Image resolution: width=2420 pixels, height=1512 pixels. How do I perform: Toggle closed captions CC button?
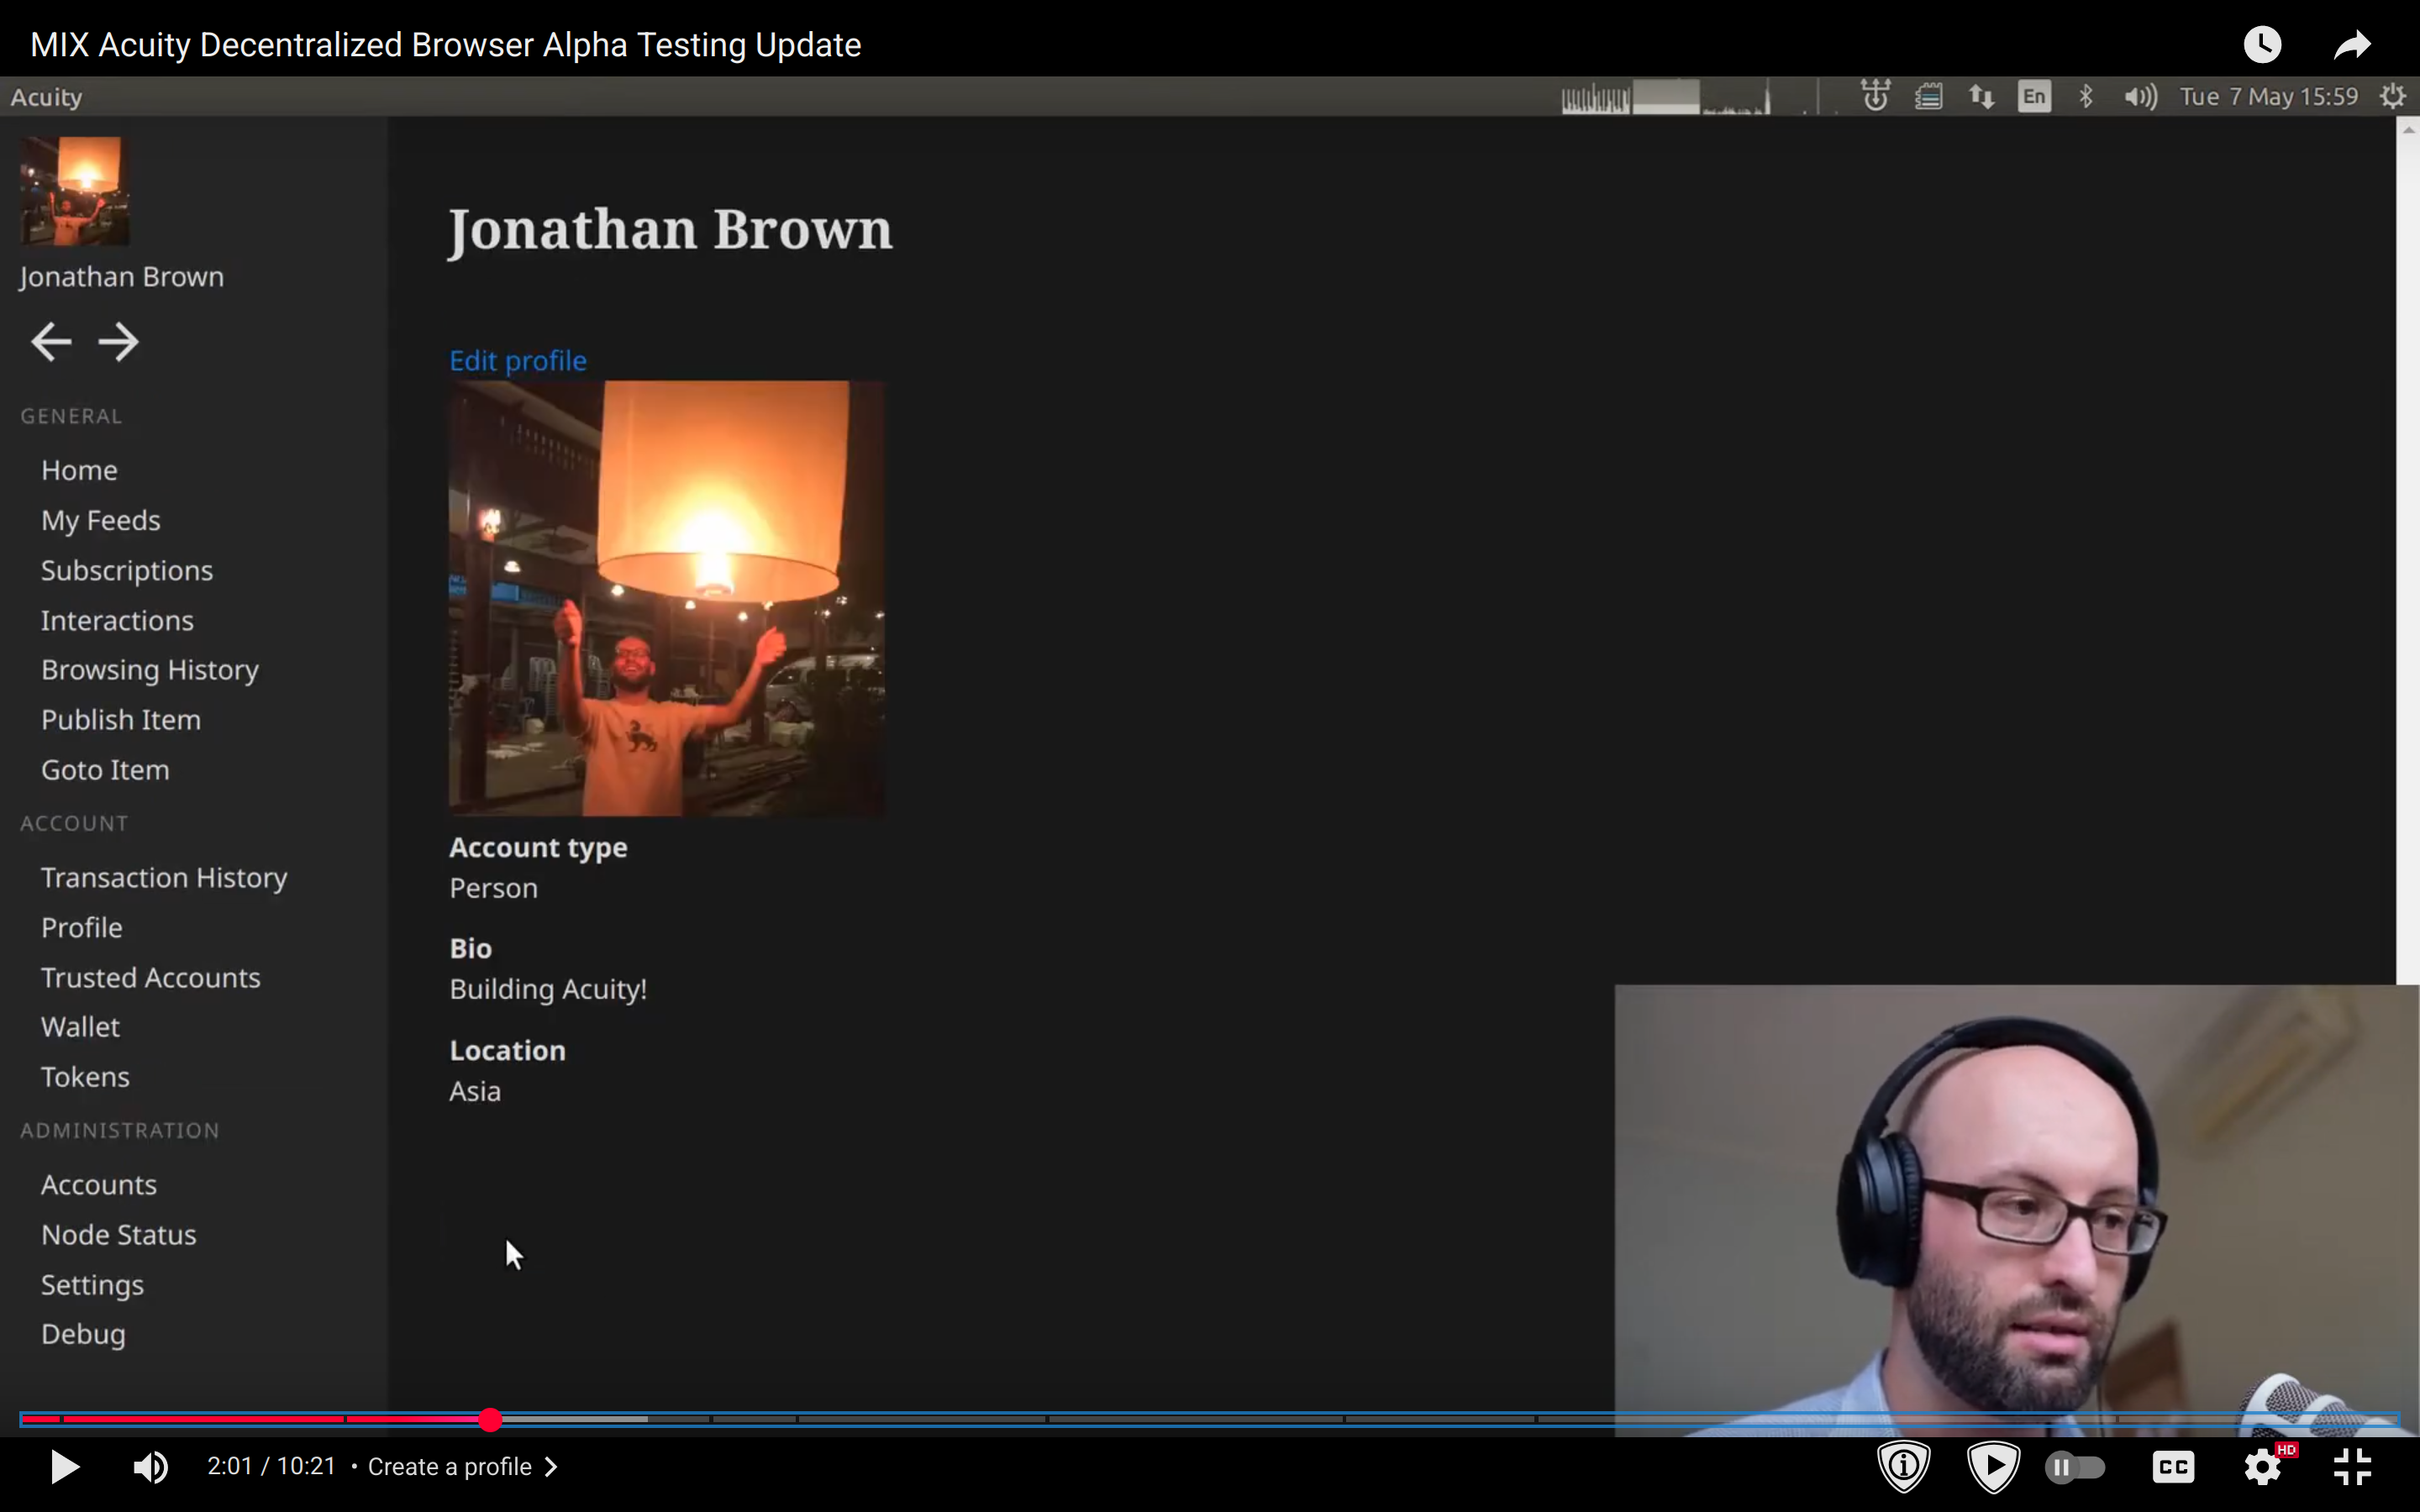pos(2173,1467)
